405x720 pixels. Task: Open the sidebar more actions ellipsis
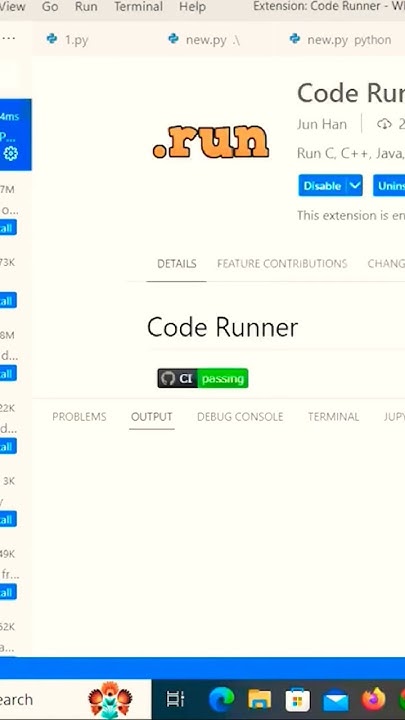click(8, 39)
